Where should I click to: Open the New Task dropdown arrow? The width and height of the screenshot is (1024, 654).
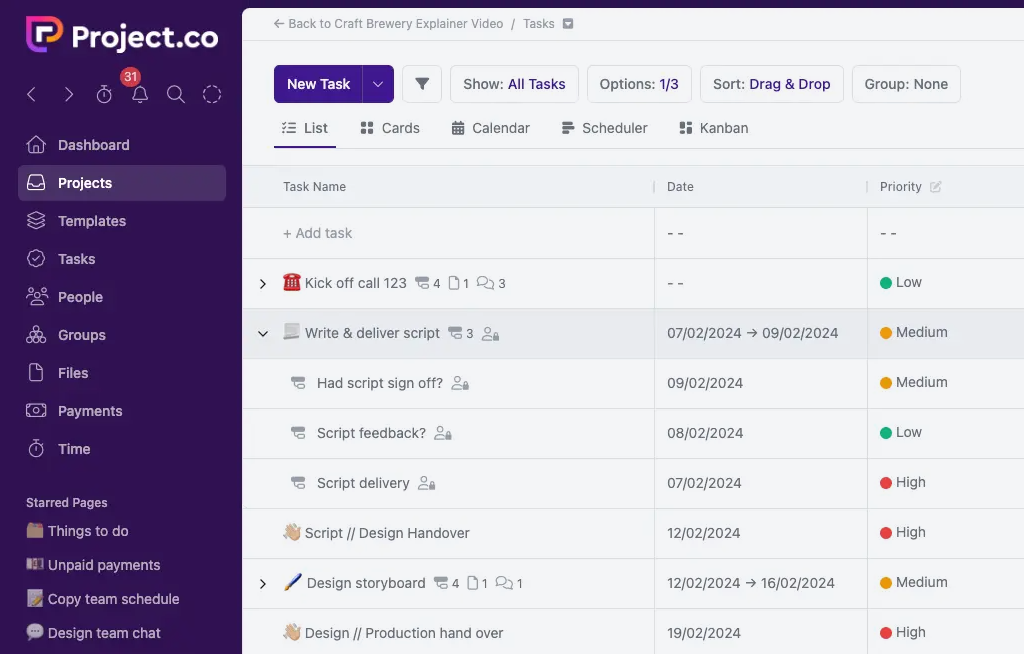click(378, 84)
